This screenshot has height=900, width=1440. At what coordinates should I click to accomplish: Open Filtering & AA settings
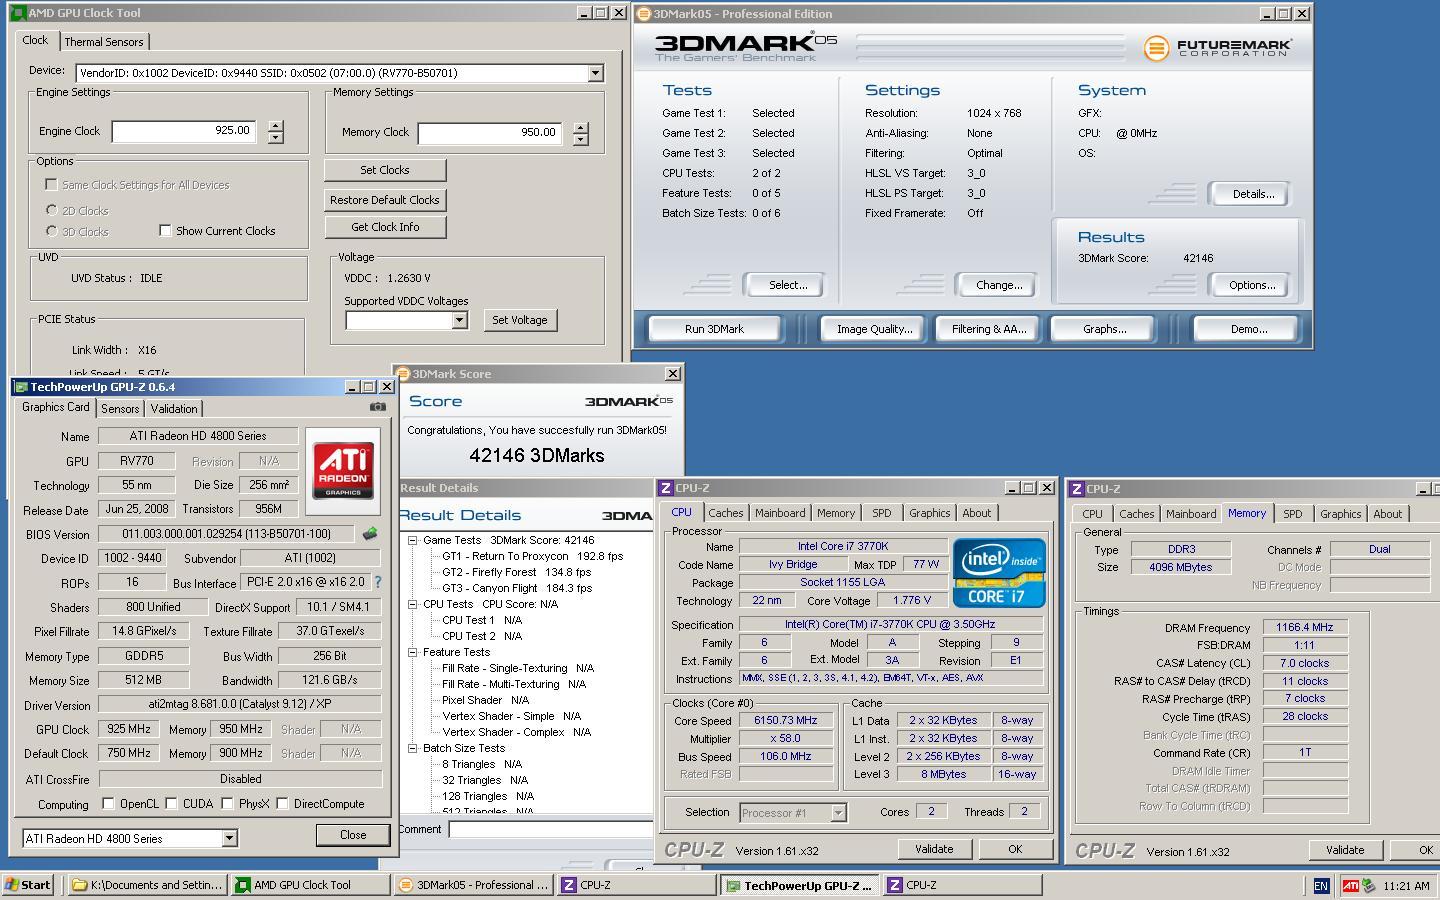coord(989,329)
